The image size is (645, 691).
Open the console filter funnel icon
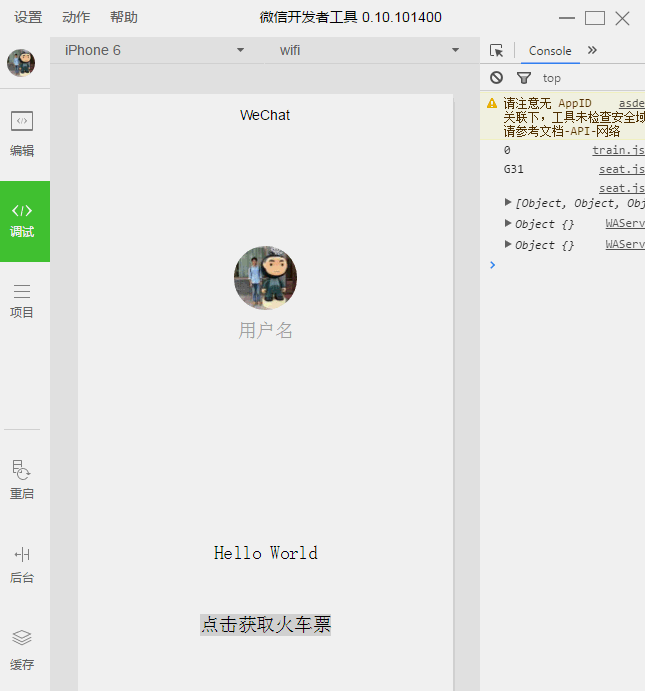[524, 78]
